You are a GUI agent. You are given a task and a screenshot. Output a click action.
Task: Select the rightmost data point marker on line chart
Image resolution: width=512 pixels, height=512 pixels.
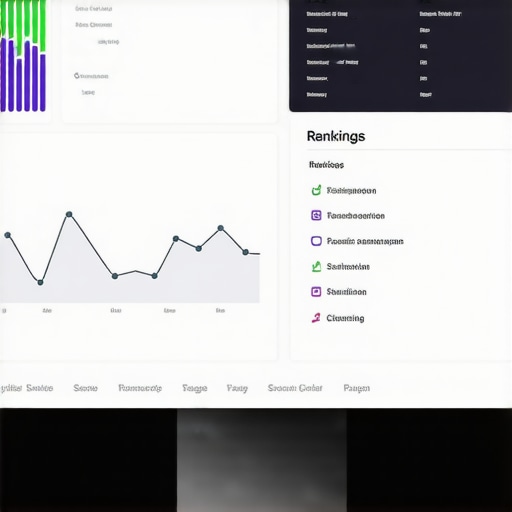pos(246,252)
